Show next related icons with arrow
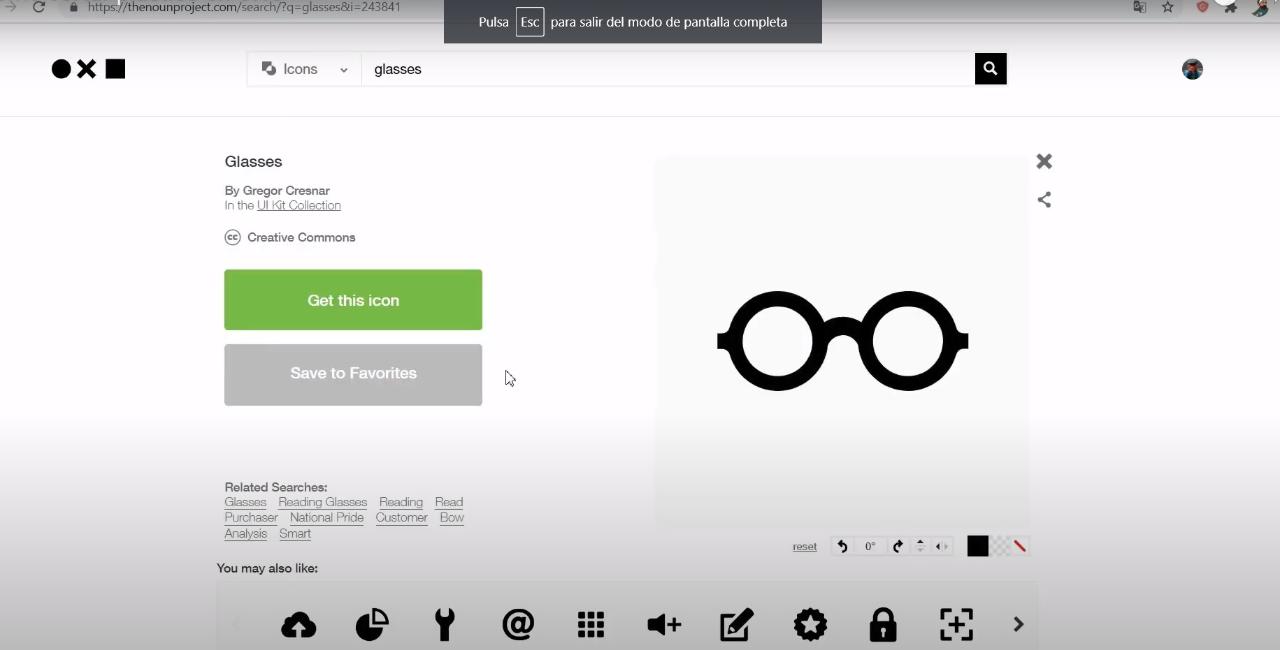1280x650 pixels. [x=1018, y=624]
